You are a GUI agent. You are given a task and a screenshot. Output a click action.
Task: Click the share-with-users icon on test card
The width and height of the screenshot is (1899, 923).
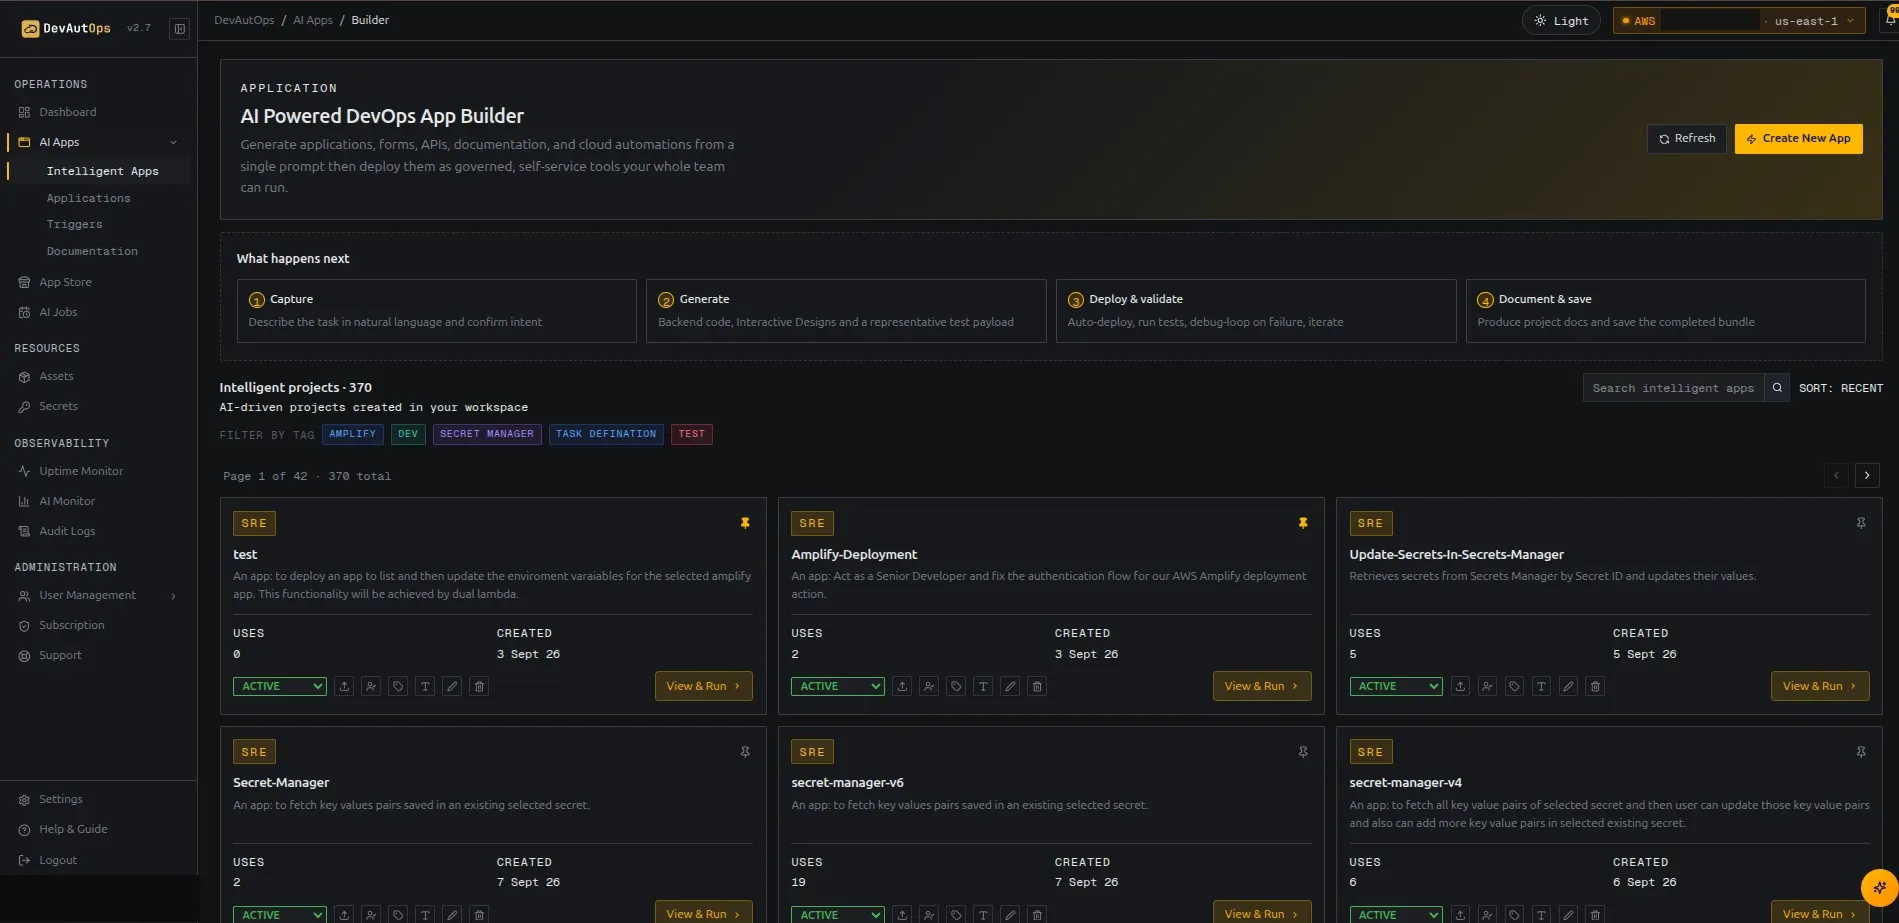(x=371, y=686)
